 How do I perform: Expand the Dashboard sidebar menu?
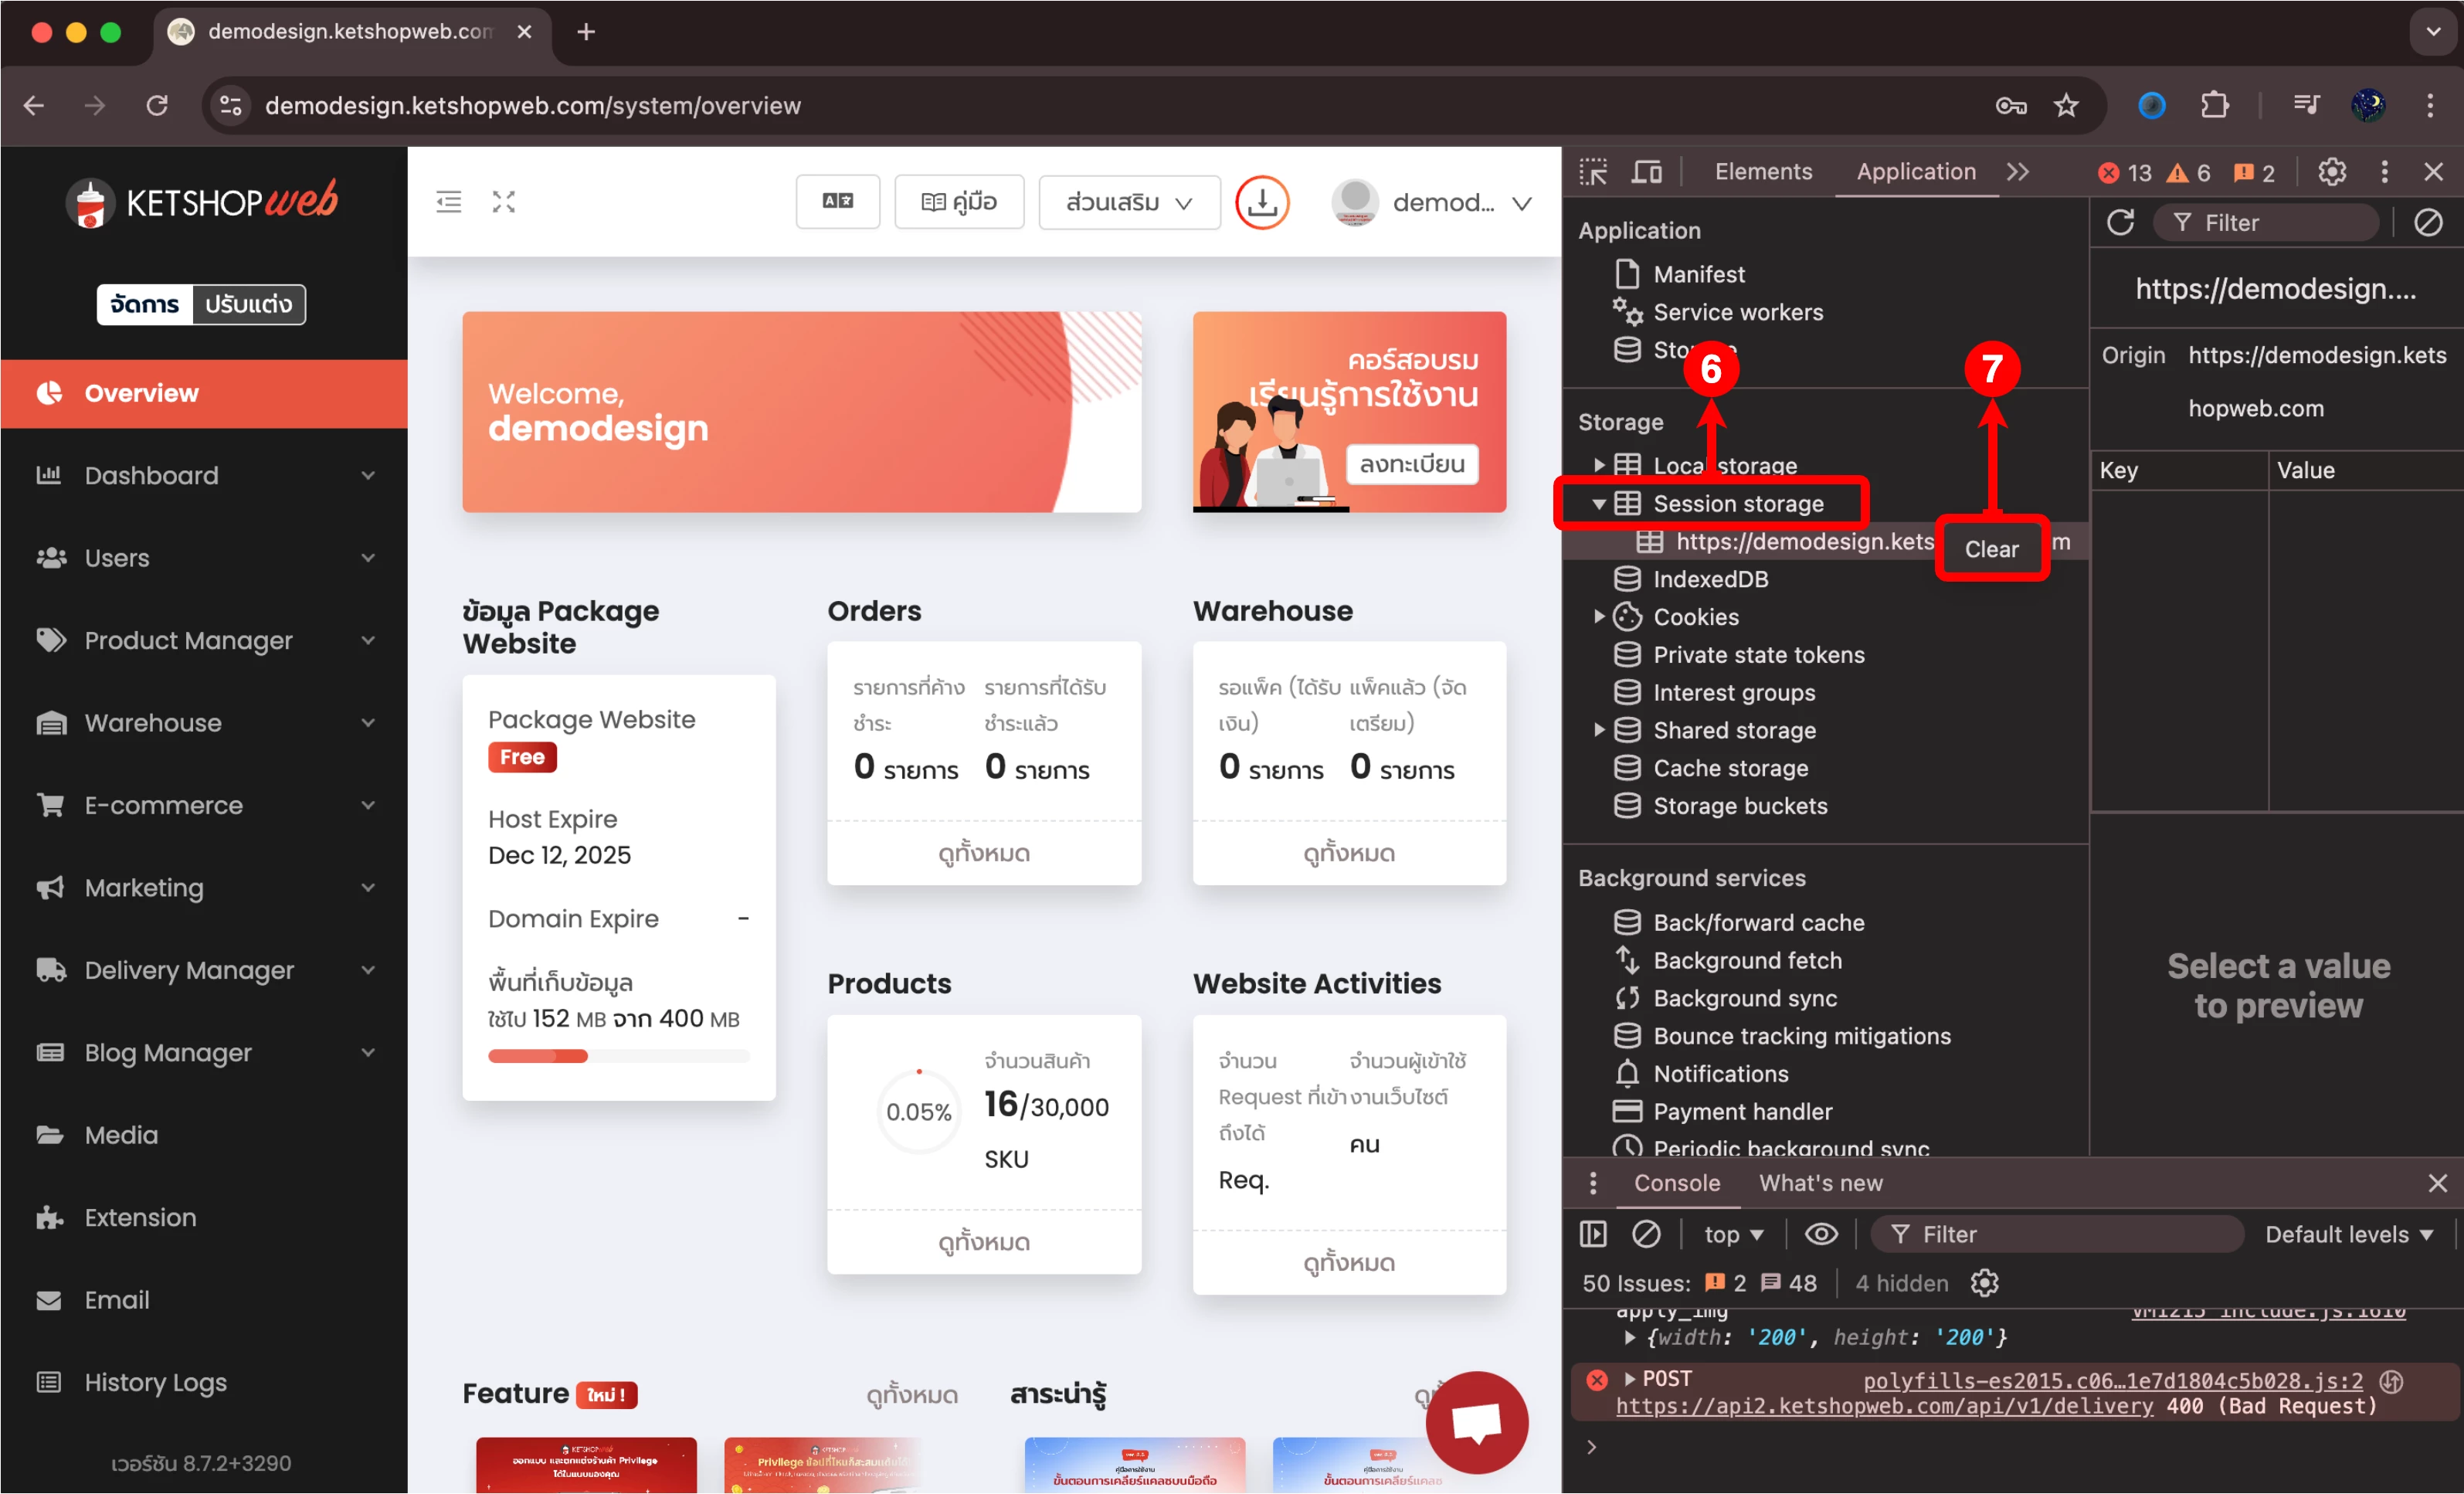tap(204, 475)
